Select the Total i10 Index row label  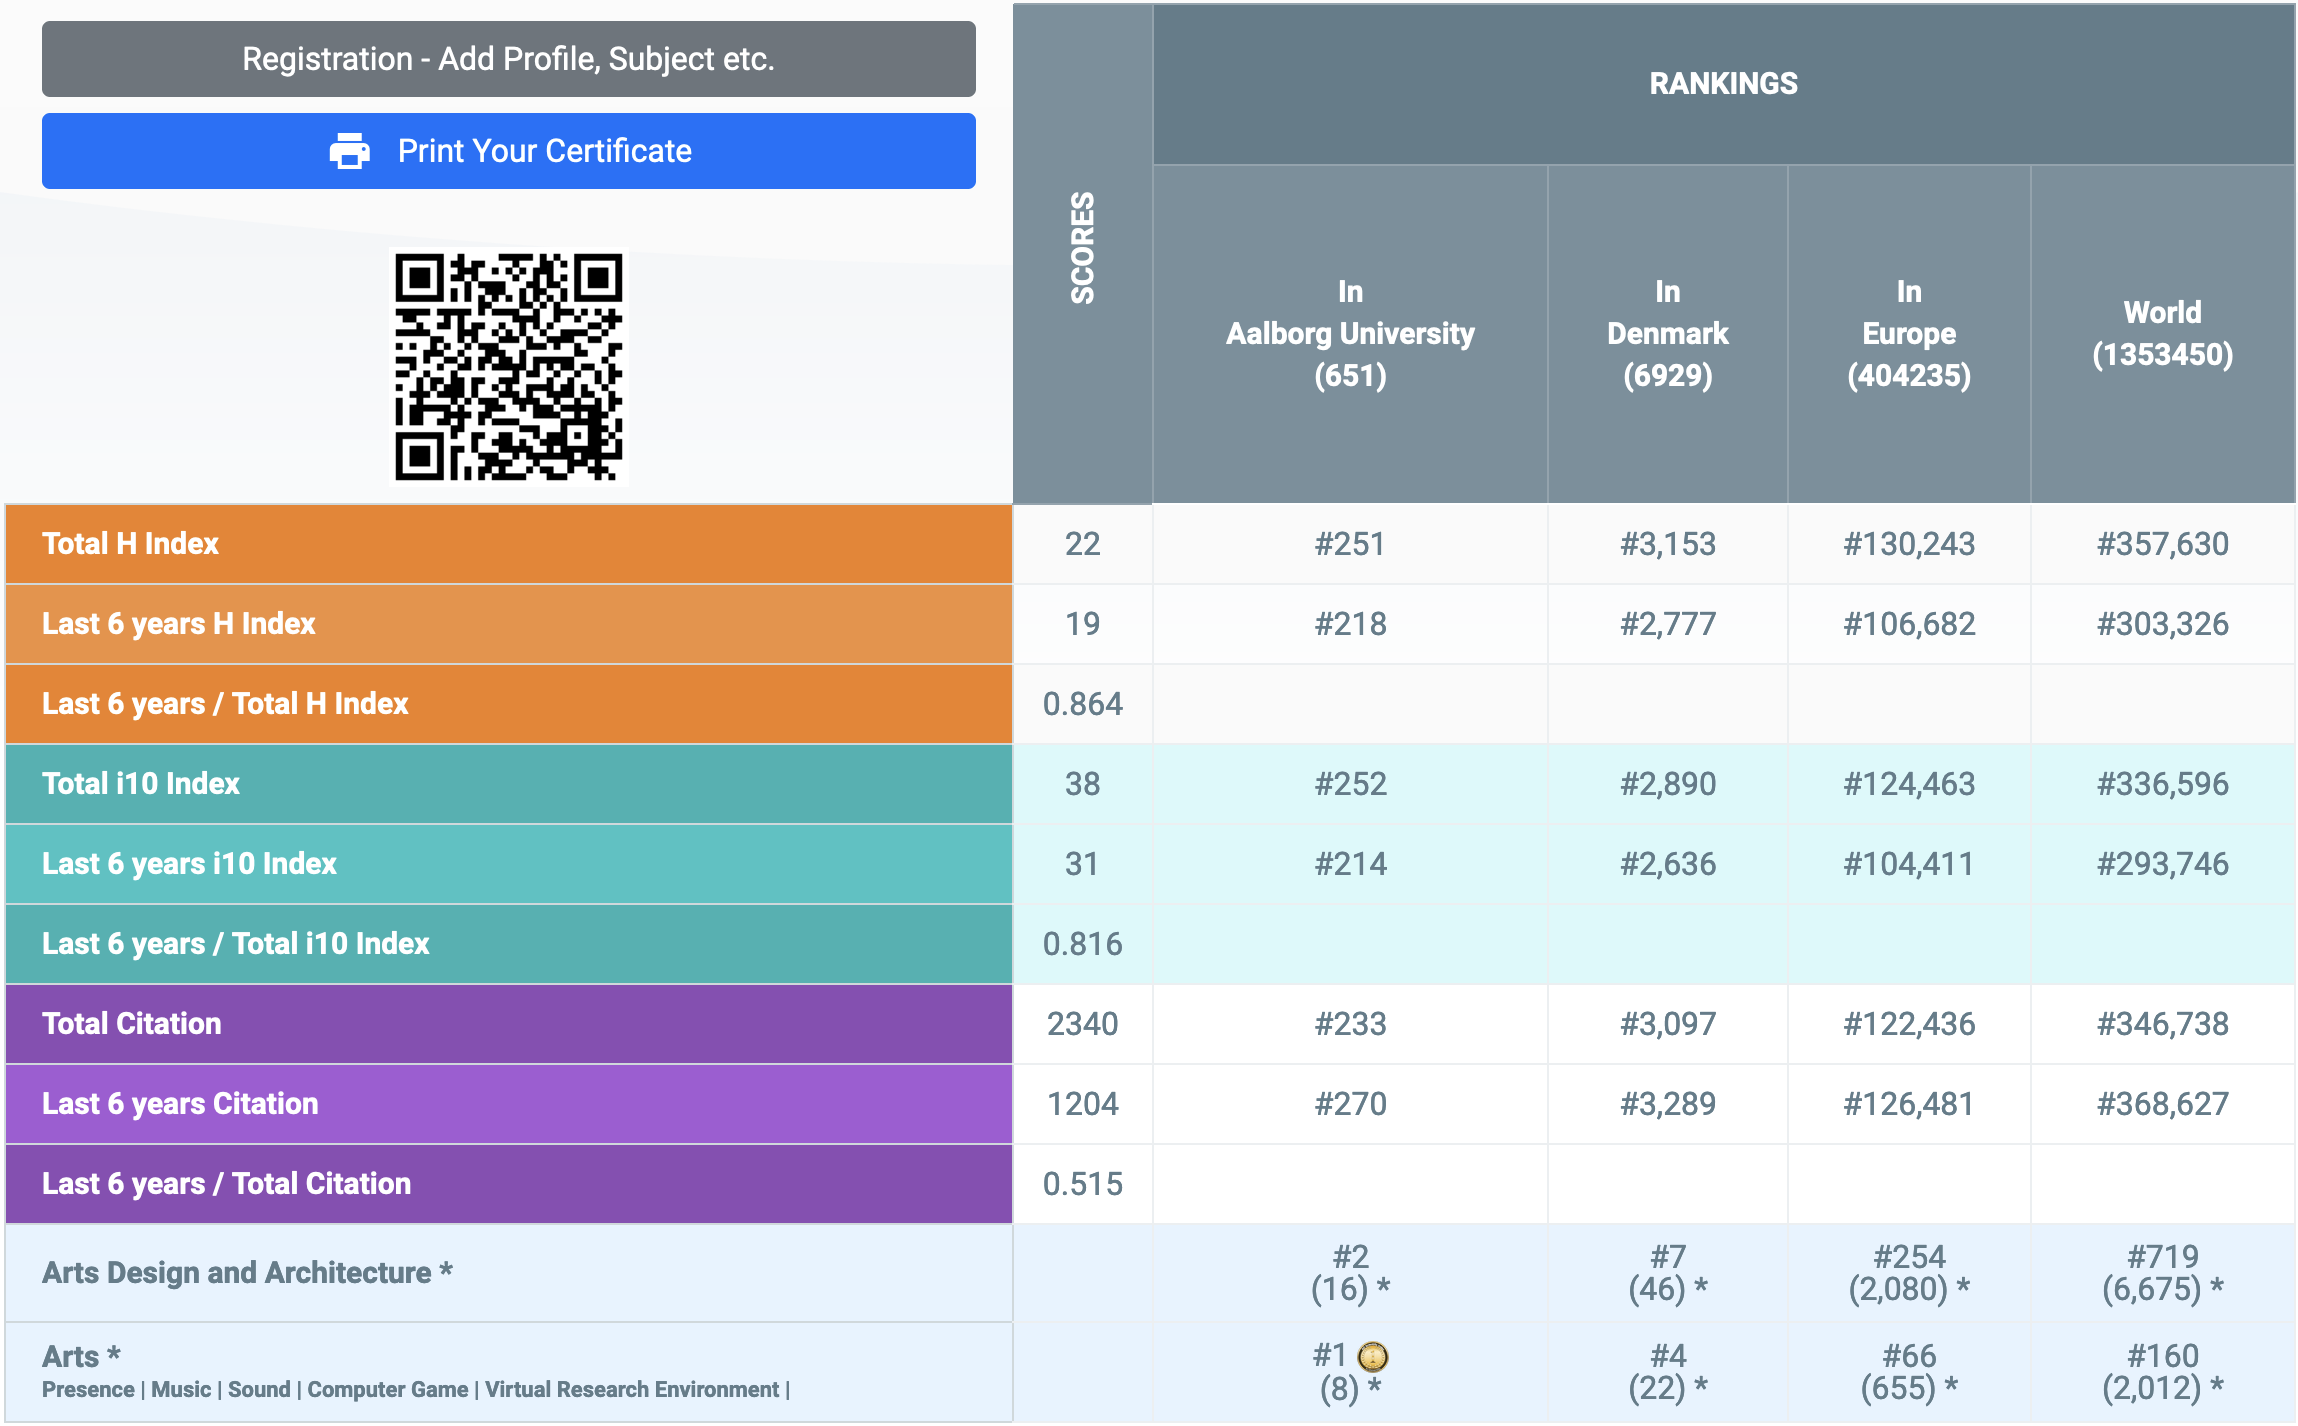click(141, 783)
